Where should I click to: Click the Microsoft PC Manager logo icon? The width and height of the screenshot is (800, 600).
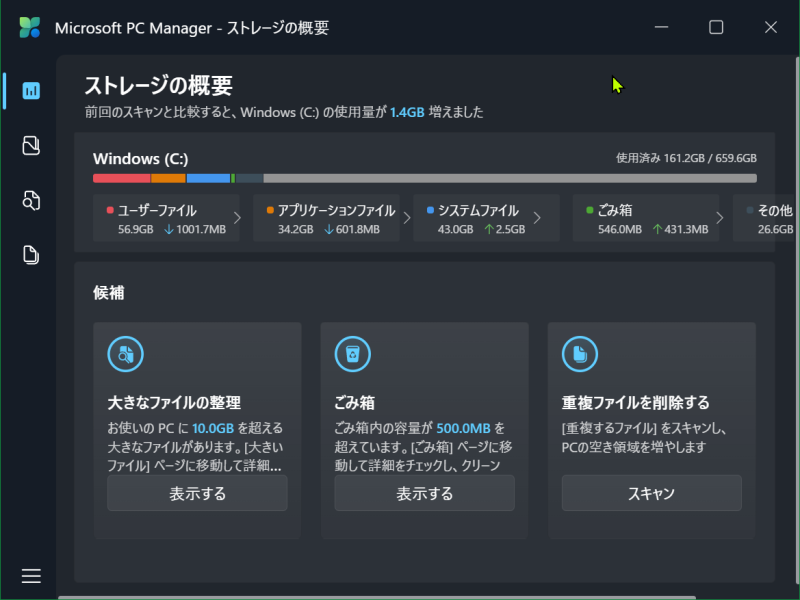30,27
